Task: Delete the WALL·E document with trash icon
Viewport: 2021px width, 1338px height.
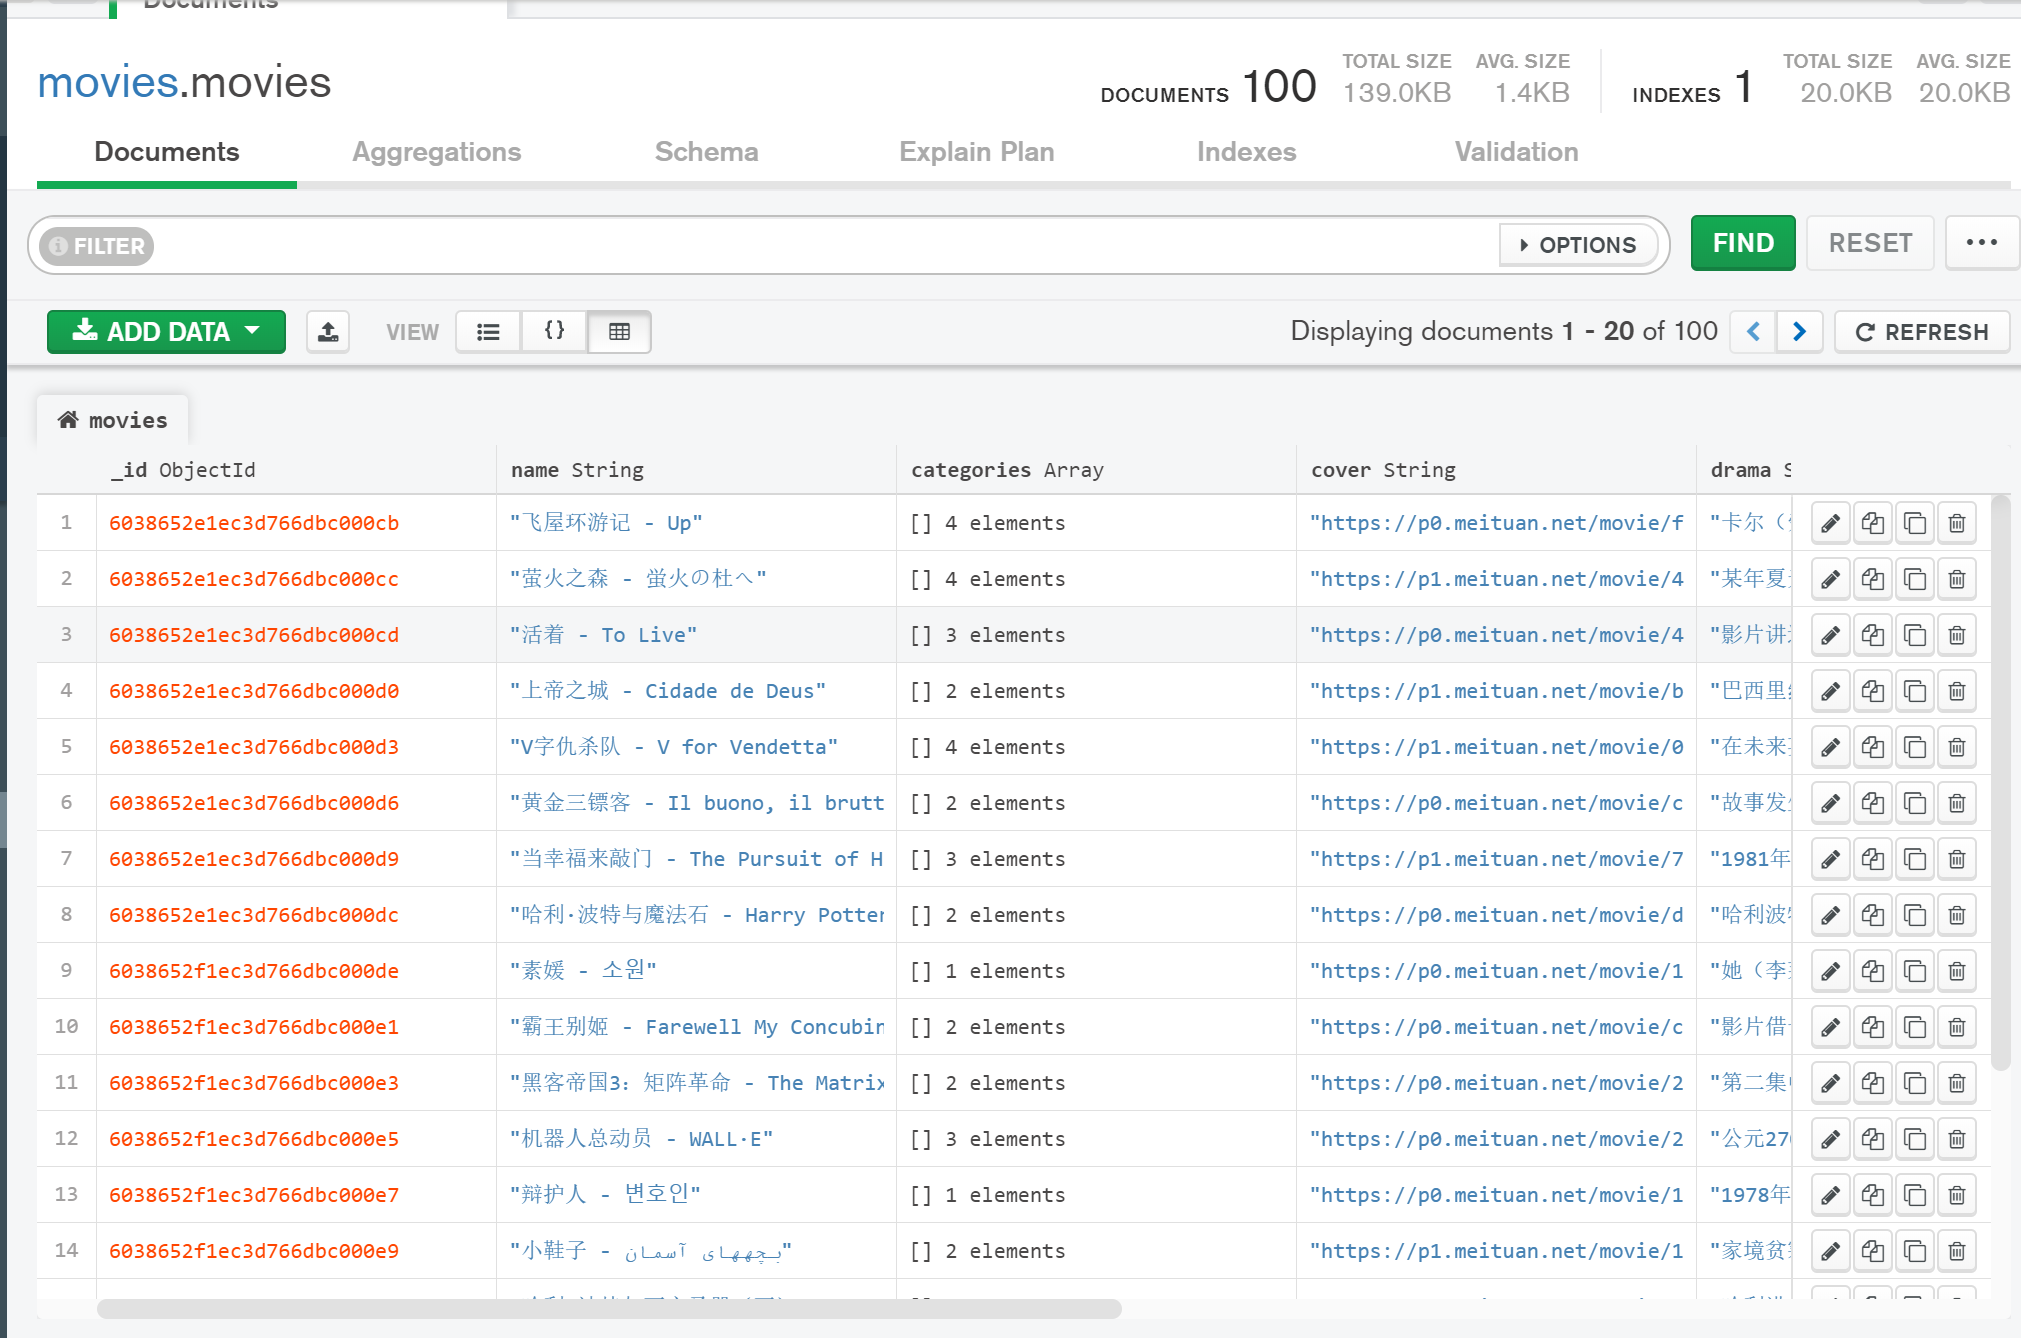Action: (1957, 1139)
